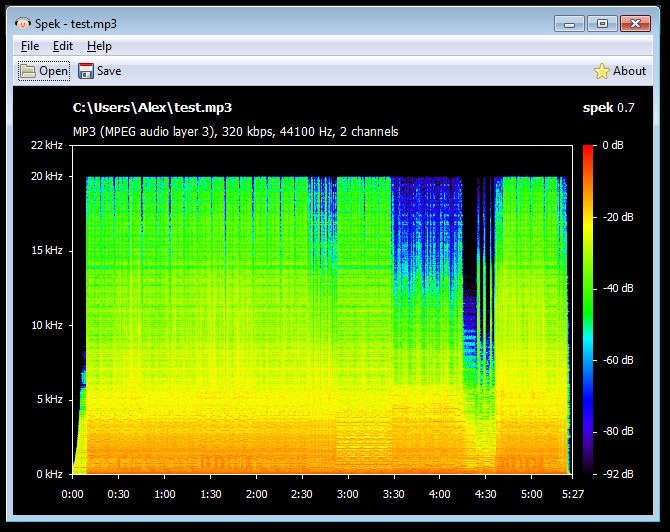The image size is (670, 532).
Task: Click the -92 dB scale label
Action: click(619, 474)
